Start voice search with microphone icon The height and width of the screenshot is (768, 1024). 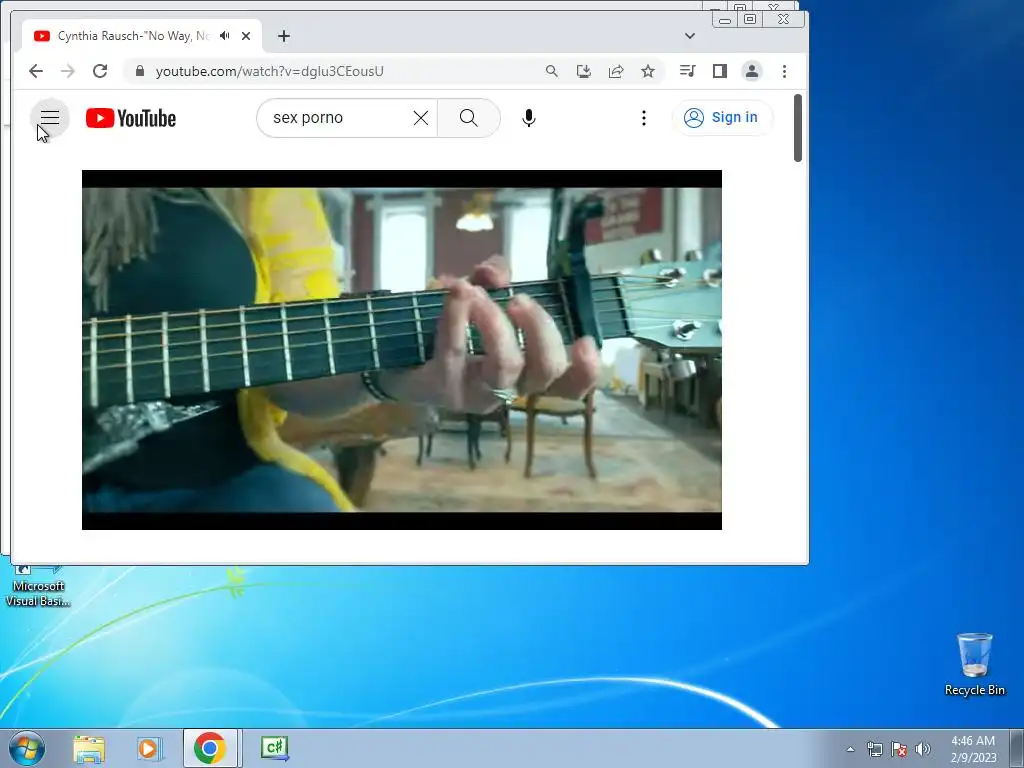[x=529, y=118]
